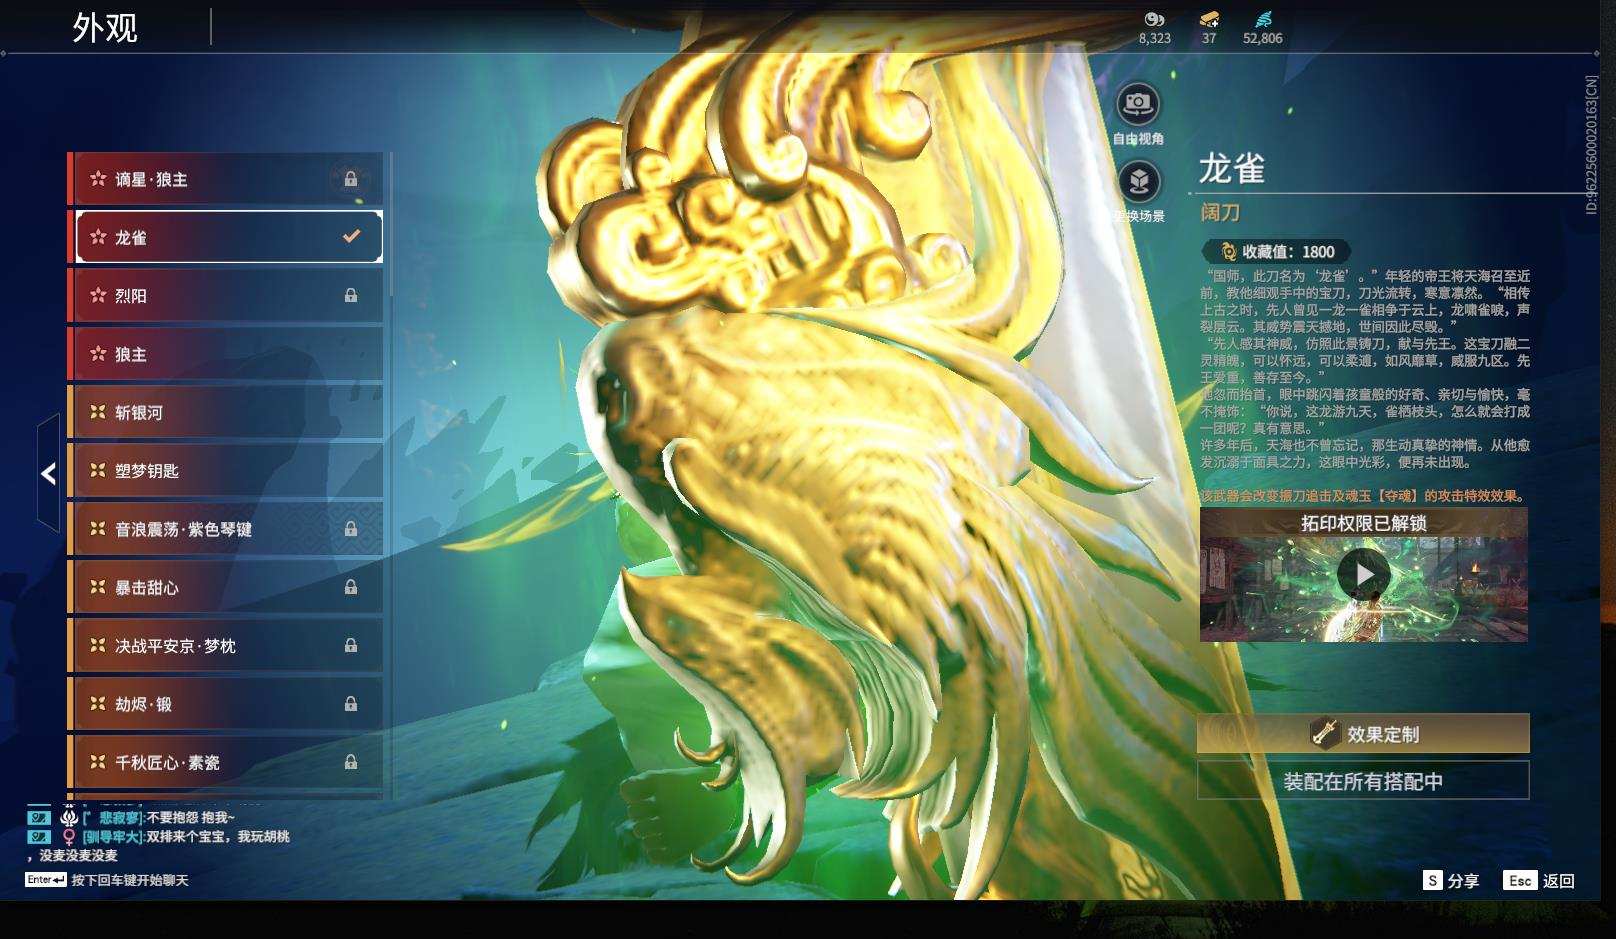Click the orange effect note about 夺魂
Viewport: 1616px width, 939px height.
click(x=1364, y=496)
